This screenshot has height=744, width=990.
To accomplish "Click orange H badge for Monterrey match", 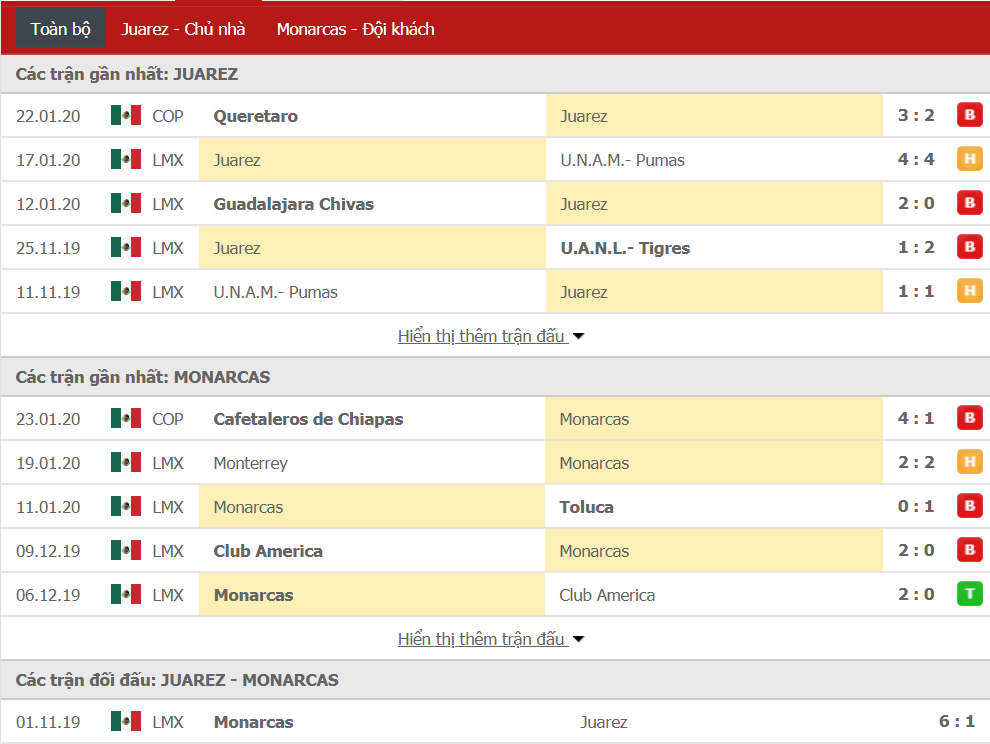I will [x=970, y=462].
